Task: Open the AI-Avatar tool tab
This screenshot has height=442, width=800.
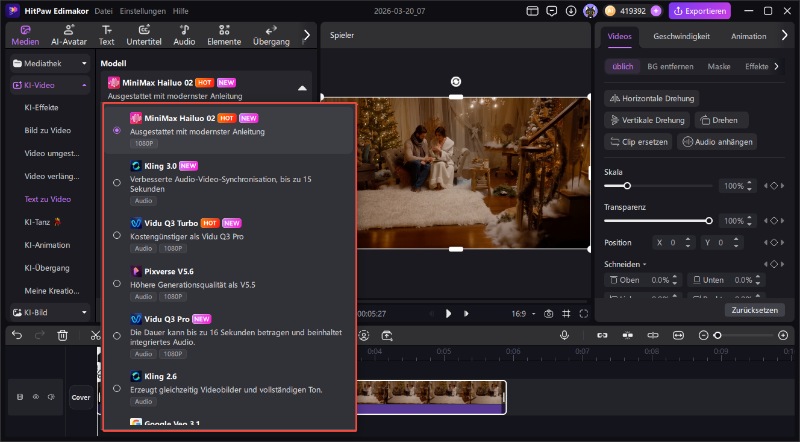Action: [69, 34]
